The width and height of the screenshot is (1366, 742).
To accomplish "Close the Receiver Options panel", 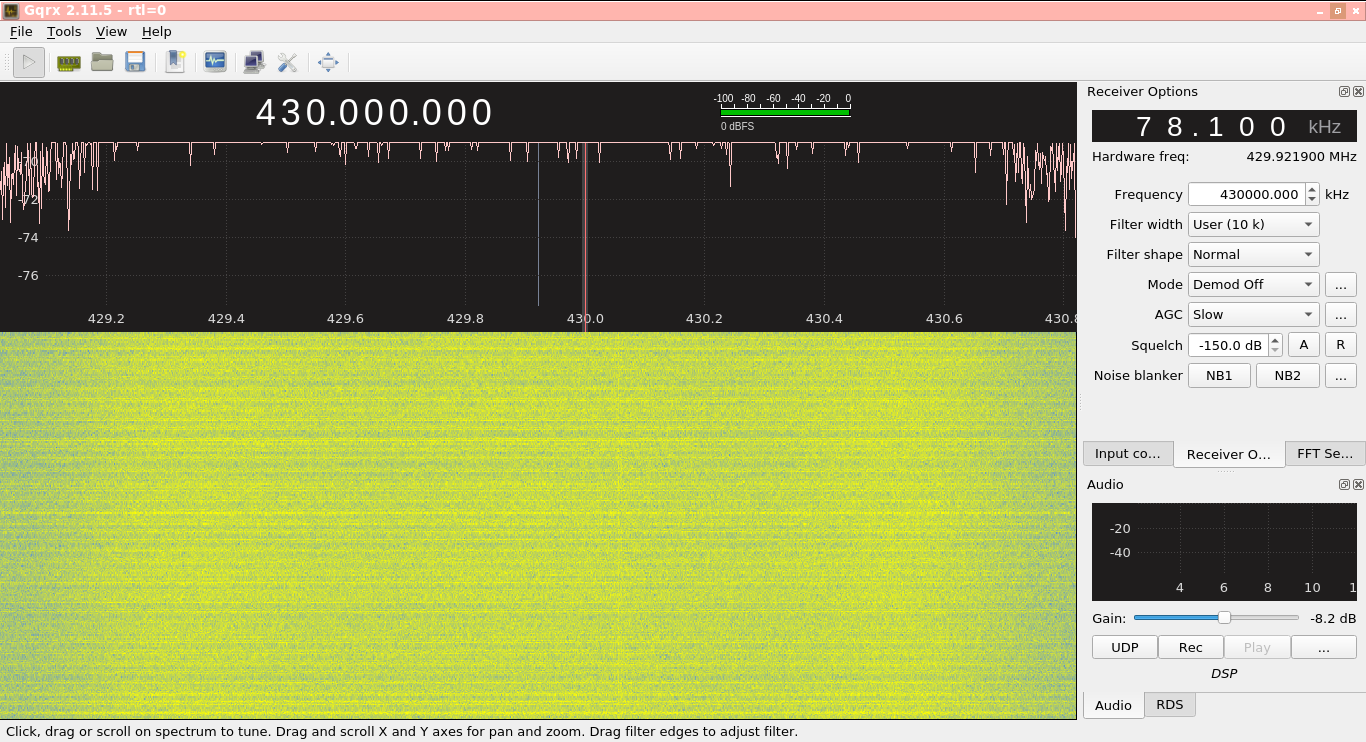I will 1358,91.
